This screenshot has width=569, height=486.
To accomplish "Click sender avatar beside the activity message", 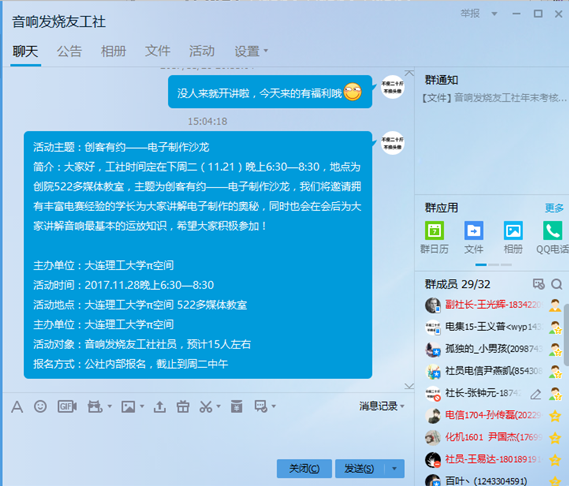I will [x=392, y=143].
